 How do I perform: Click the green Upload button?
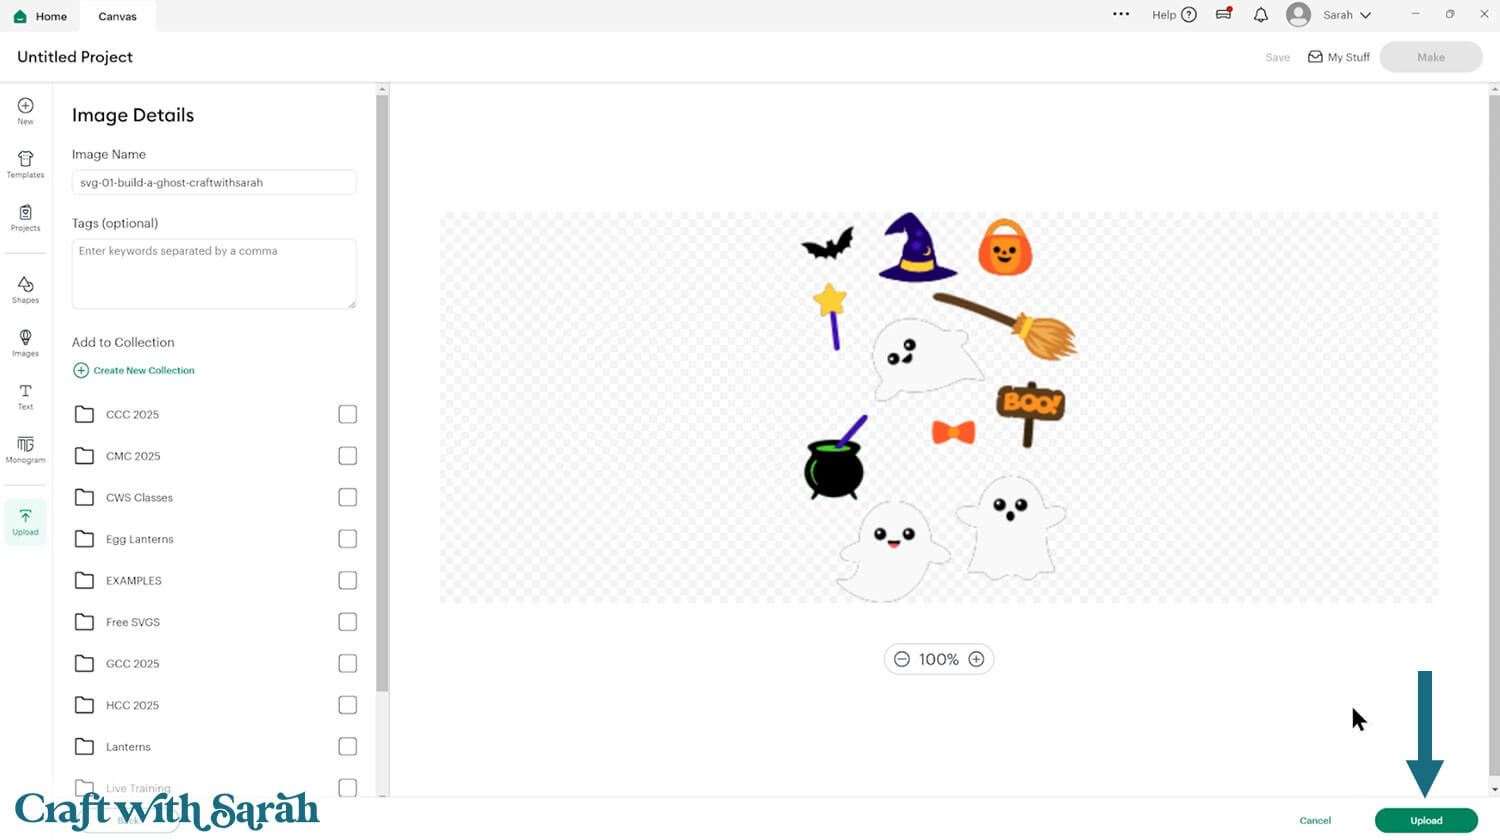click(x=1426, y=820)
